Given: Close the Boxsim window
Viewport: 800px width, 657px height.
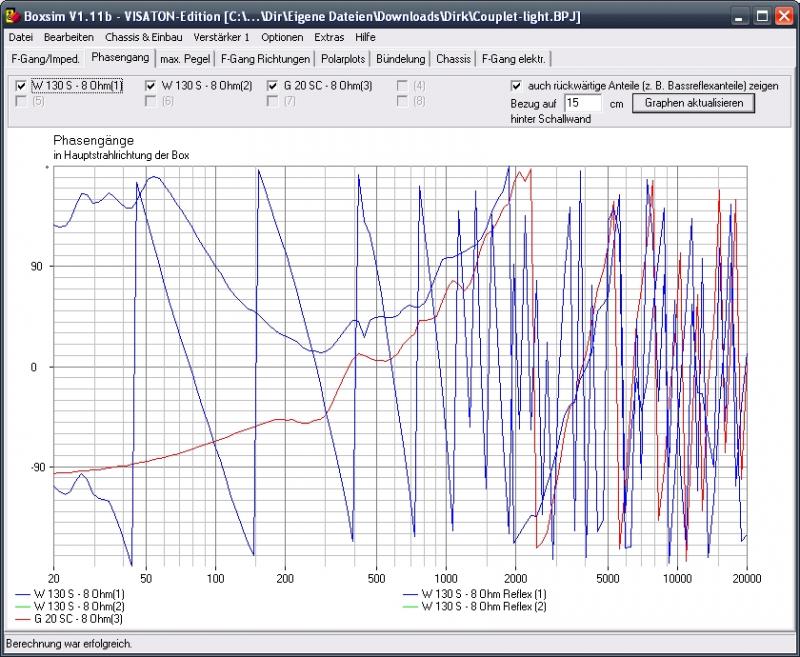Looking at the screenshot, I should coord(784,16).
